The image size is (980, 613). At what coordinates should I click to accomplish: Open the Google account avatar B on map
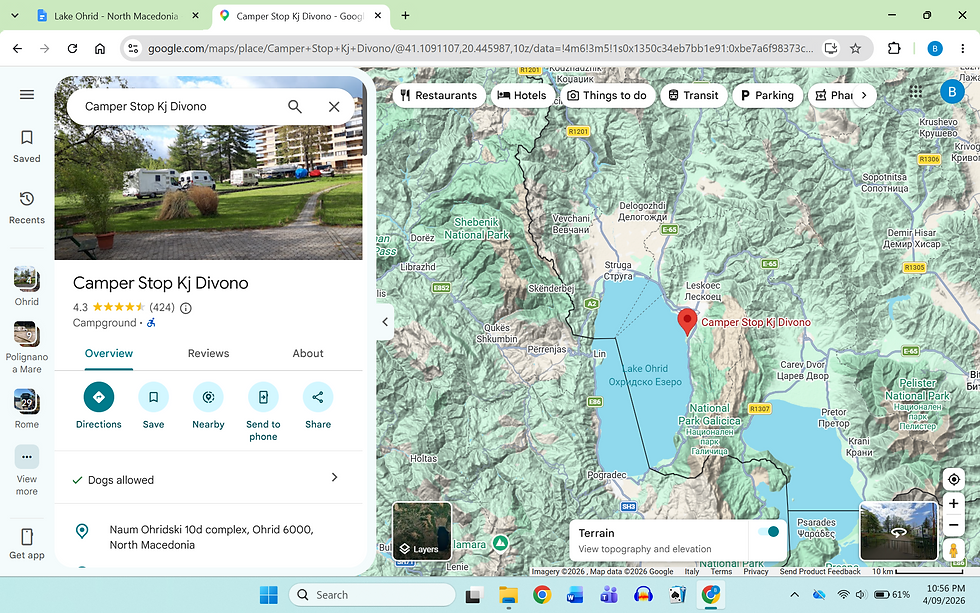952,92
